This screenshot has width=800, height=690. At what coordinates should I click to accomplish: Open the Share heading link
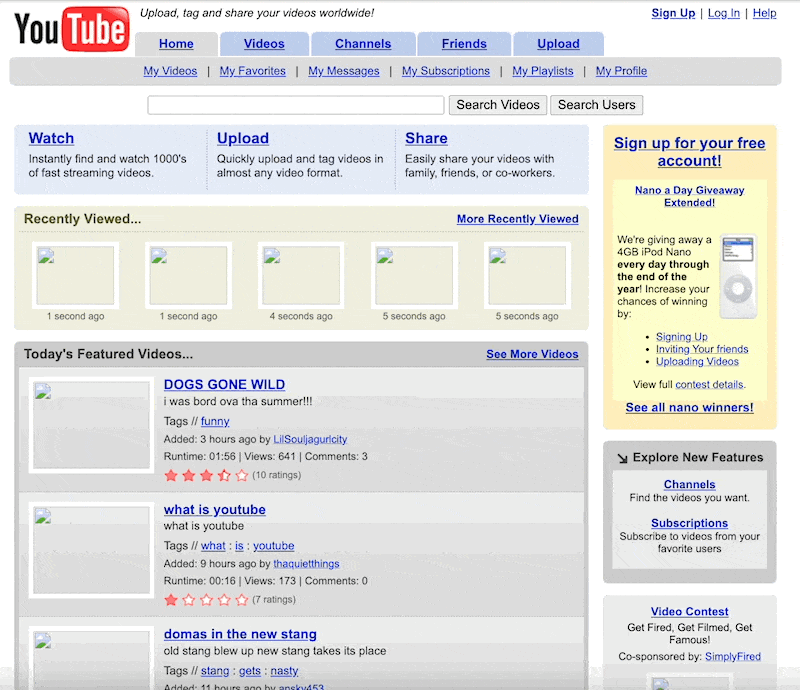click(x=426, y=138)
